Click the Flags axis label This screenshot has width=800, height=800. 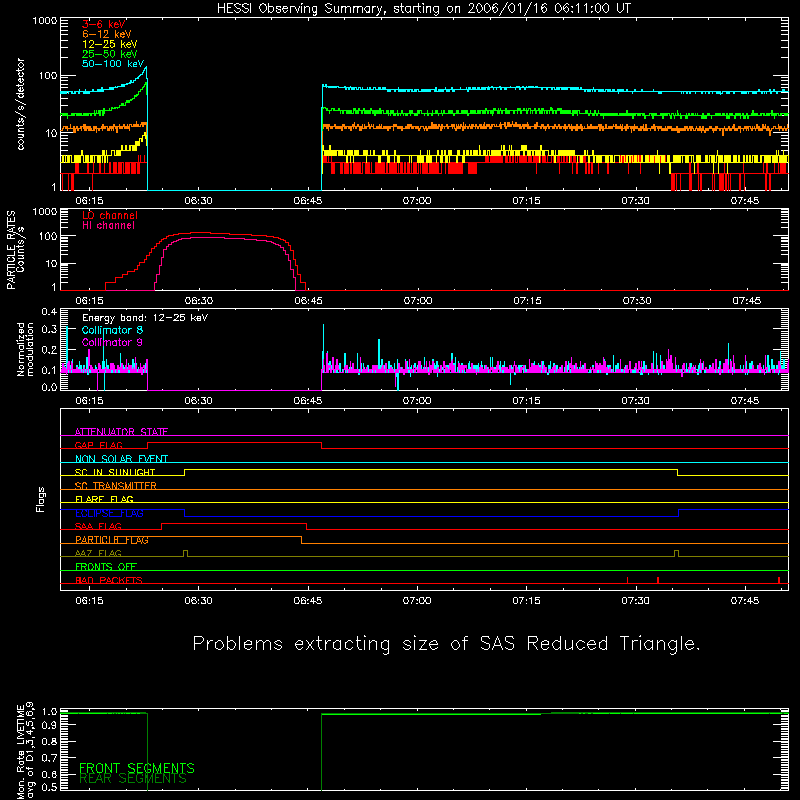(x=41, y=499)
